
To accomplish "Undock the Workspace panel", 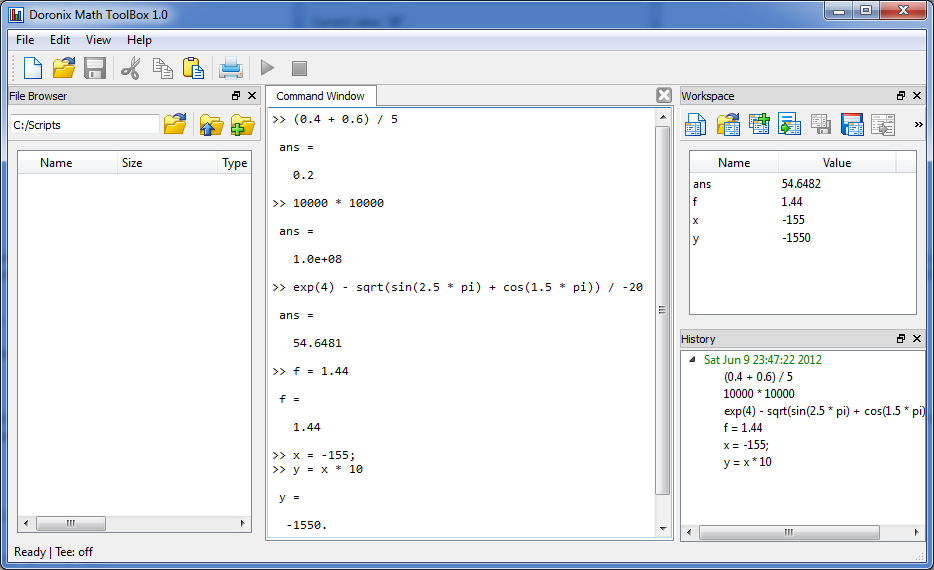I will tap(901, 96).
